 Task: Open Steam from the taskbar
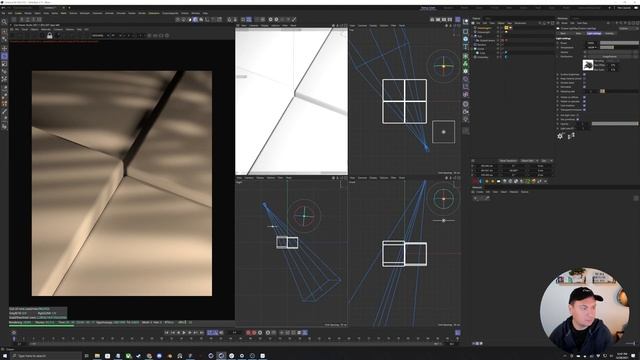(x=138, y=356)
